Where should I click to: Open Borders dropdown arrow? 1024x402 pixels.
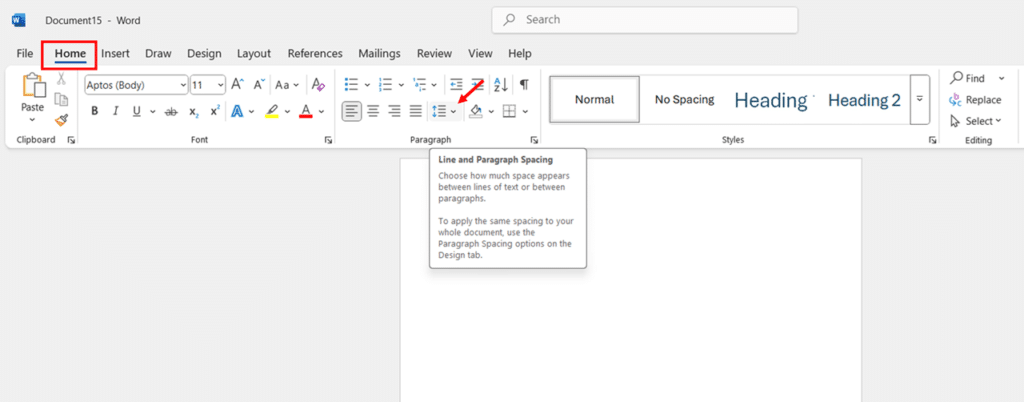(525, 112)
